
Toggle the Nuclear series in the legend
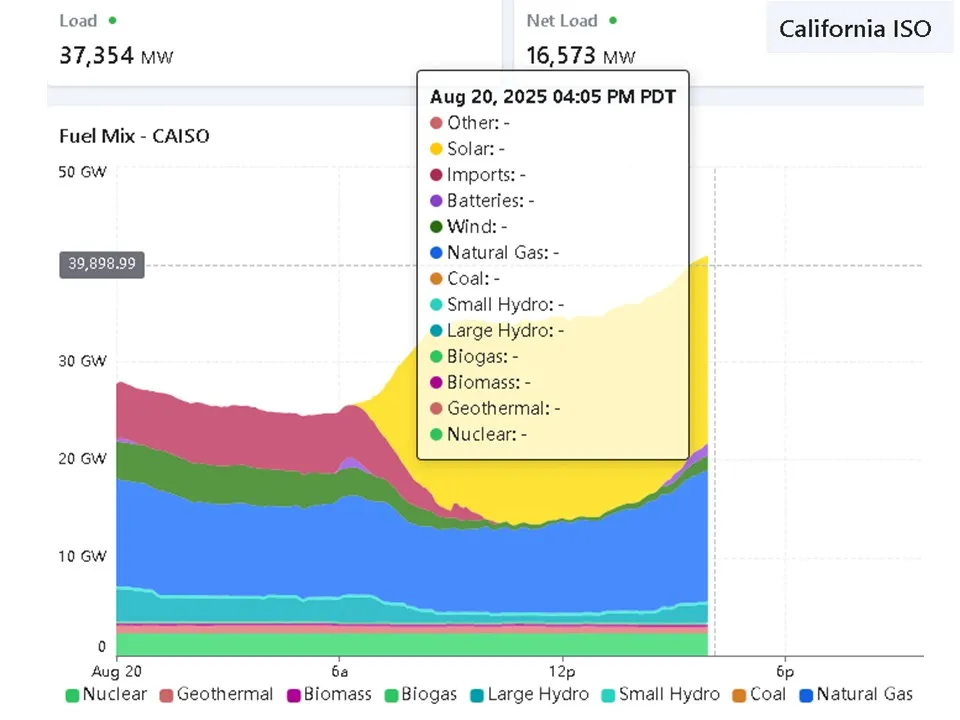tap(105, 694)
